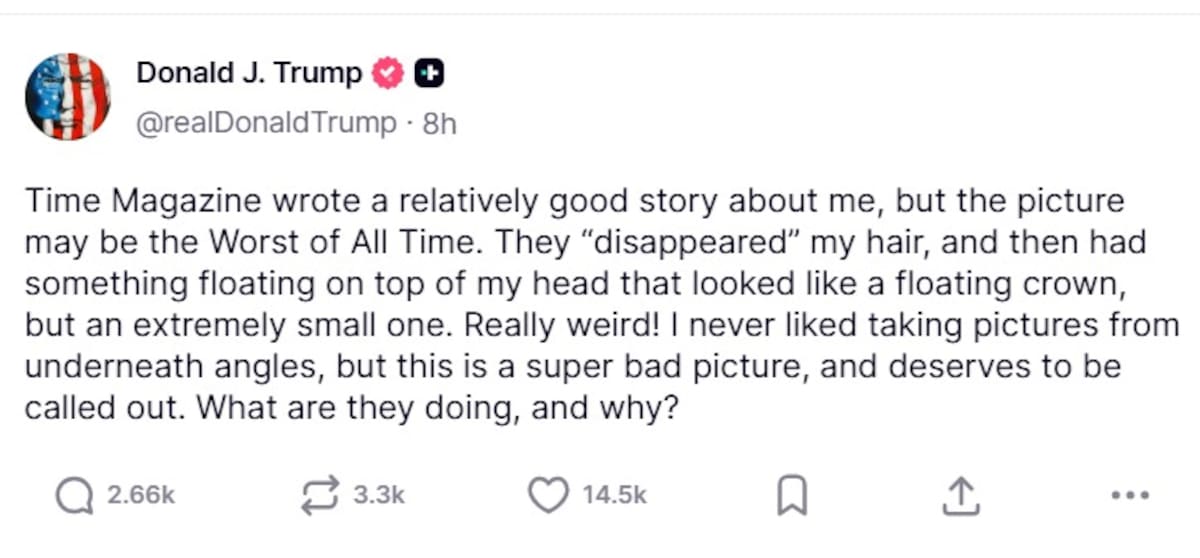Bookmark this post
Viewport: 1200px width, 558px height.
792,495
